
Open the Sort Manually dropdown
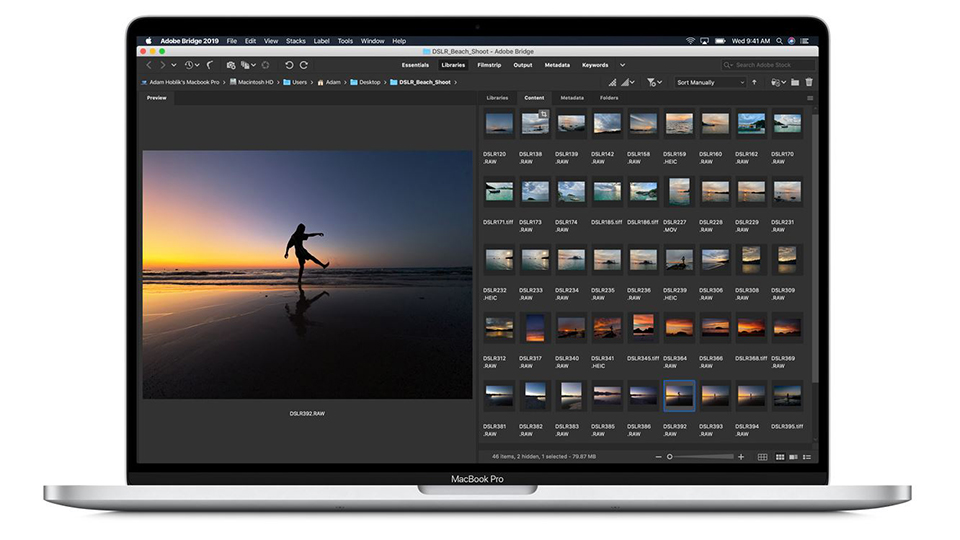click(x=709, y=82)
